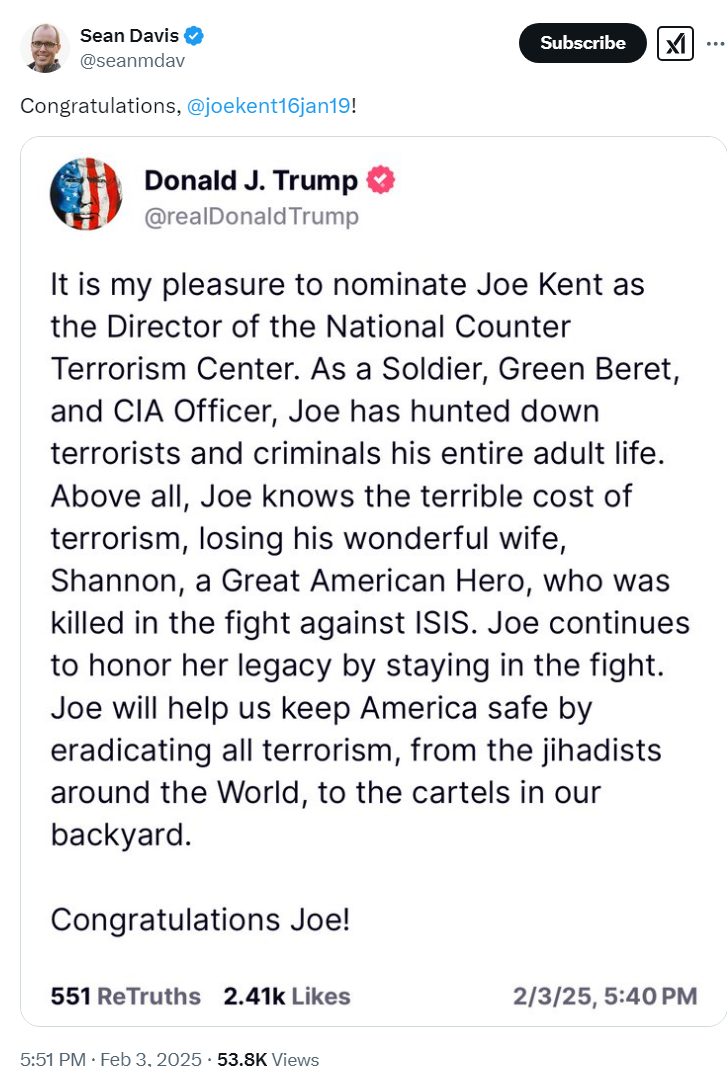
Task: Open Sean Davis's profile avatar
Action: (x=44, y=48)
